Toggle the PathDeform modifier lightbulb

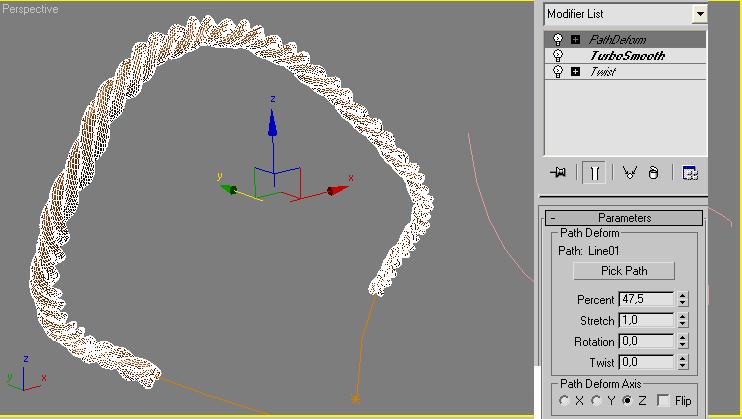click(558, 40)
